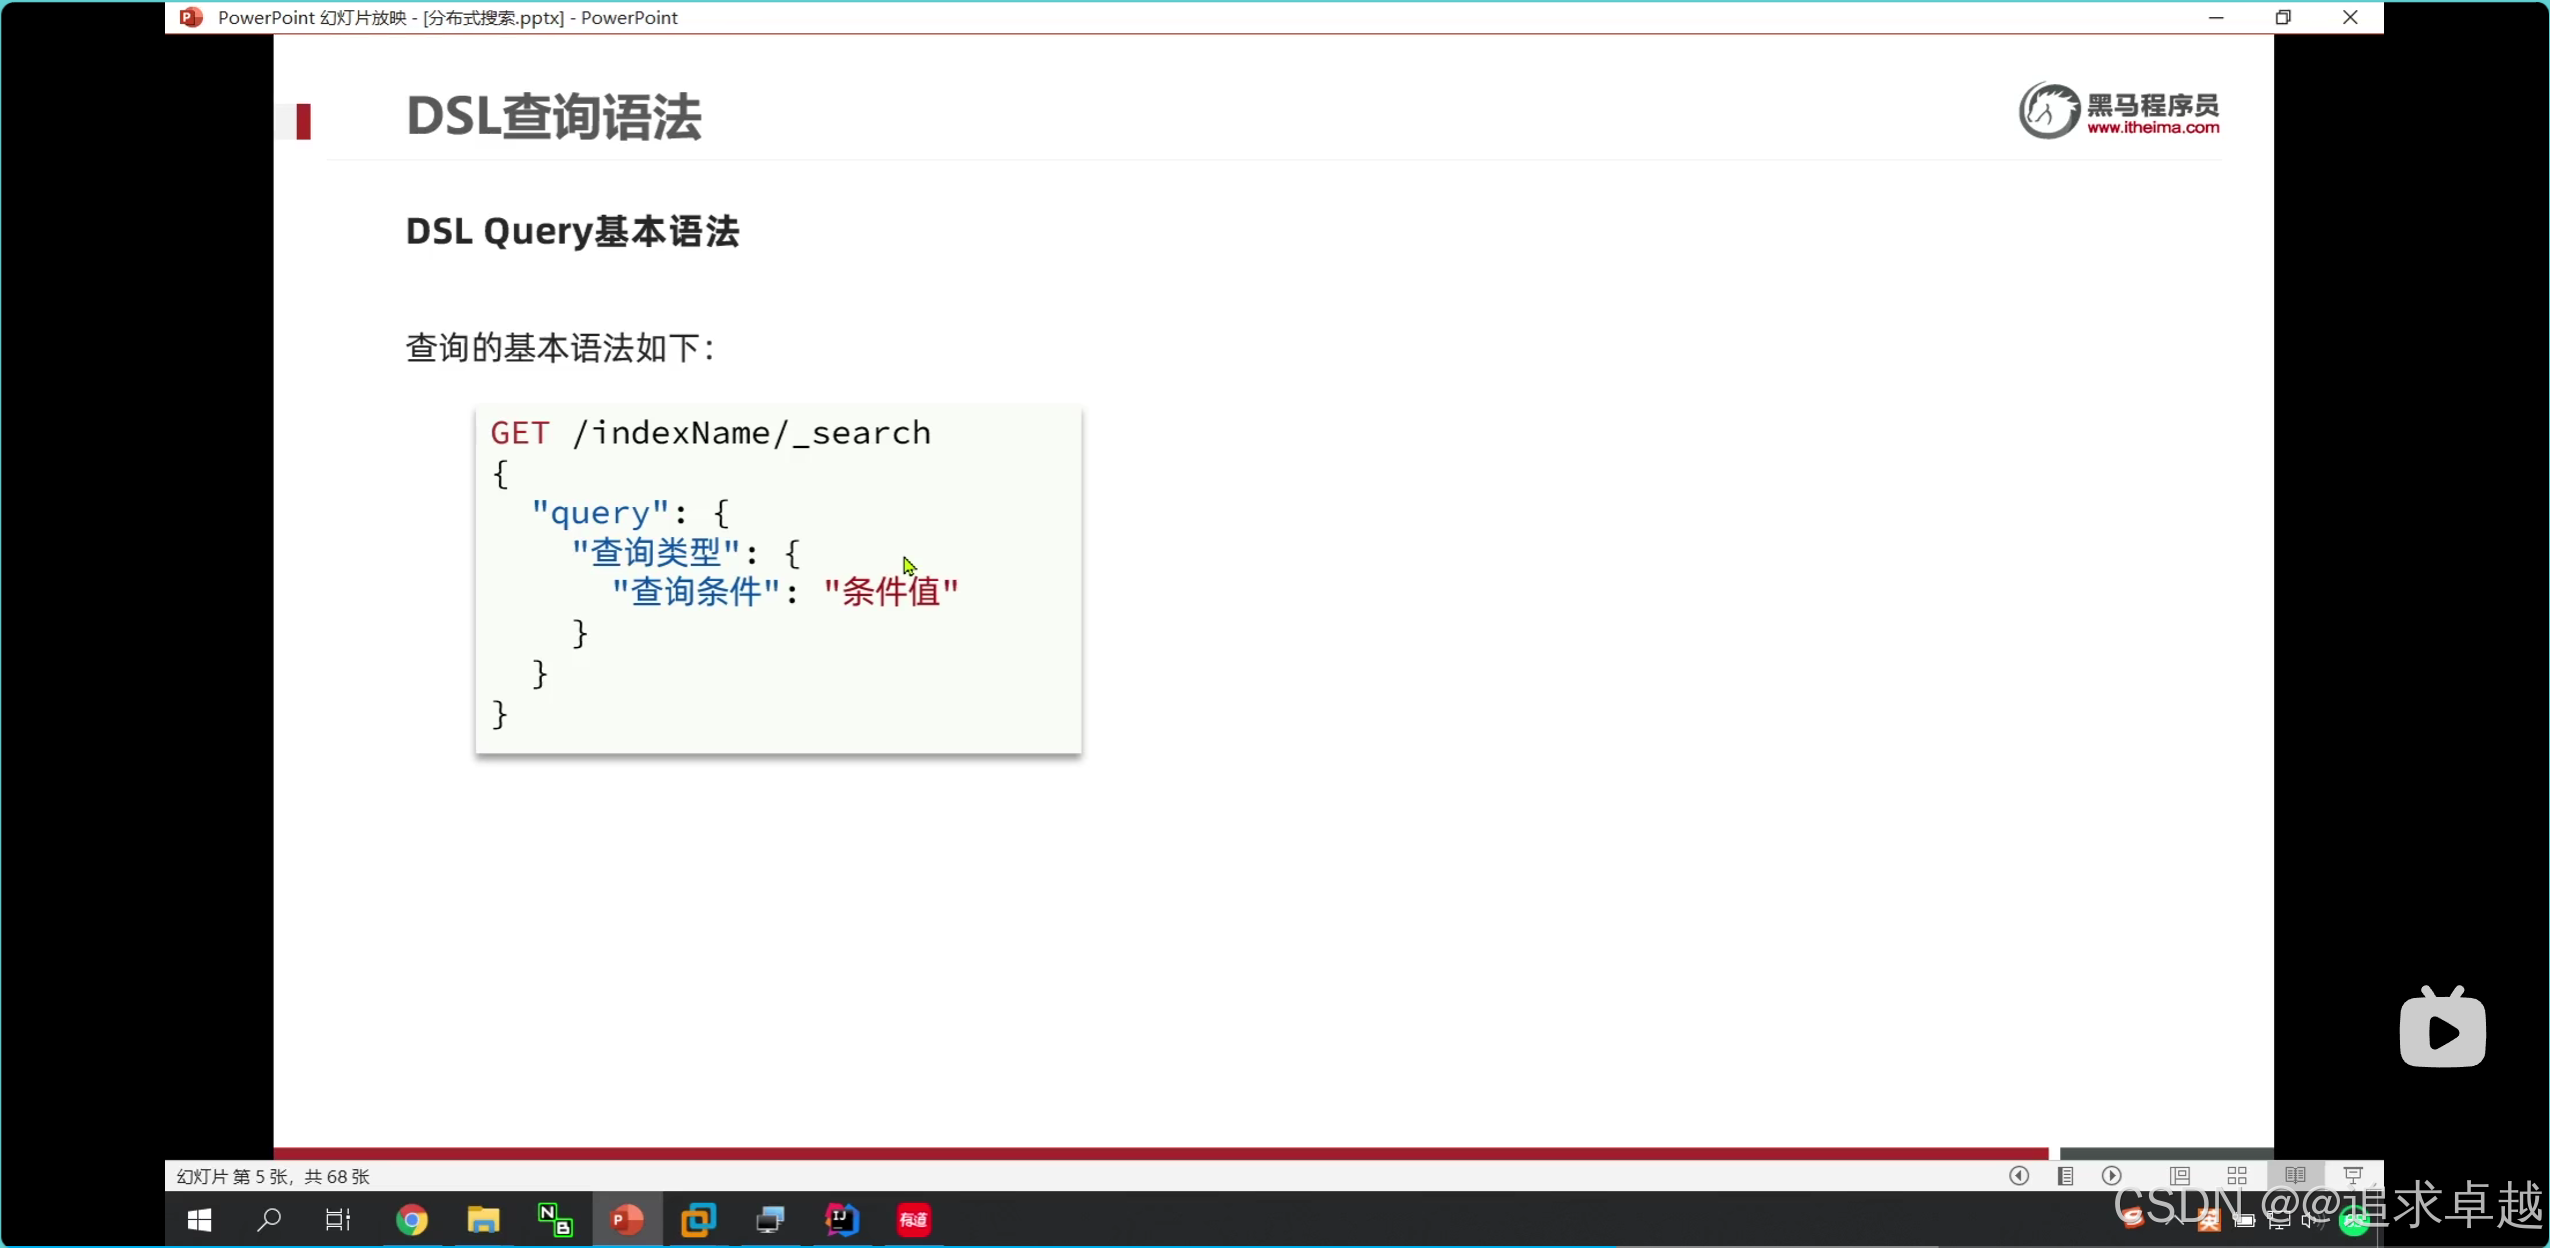Viewport: 2550px width, 1248px height.
Task: Start Slide Show presentation view icon
Action: (2353, 1176)
